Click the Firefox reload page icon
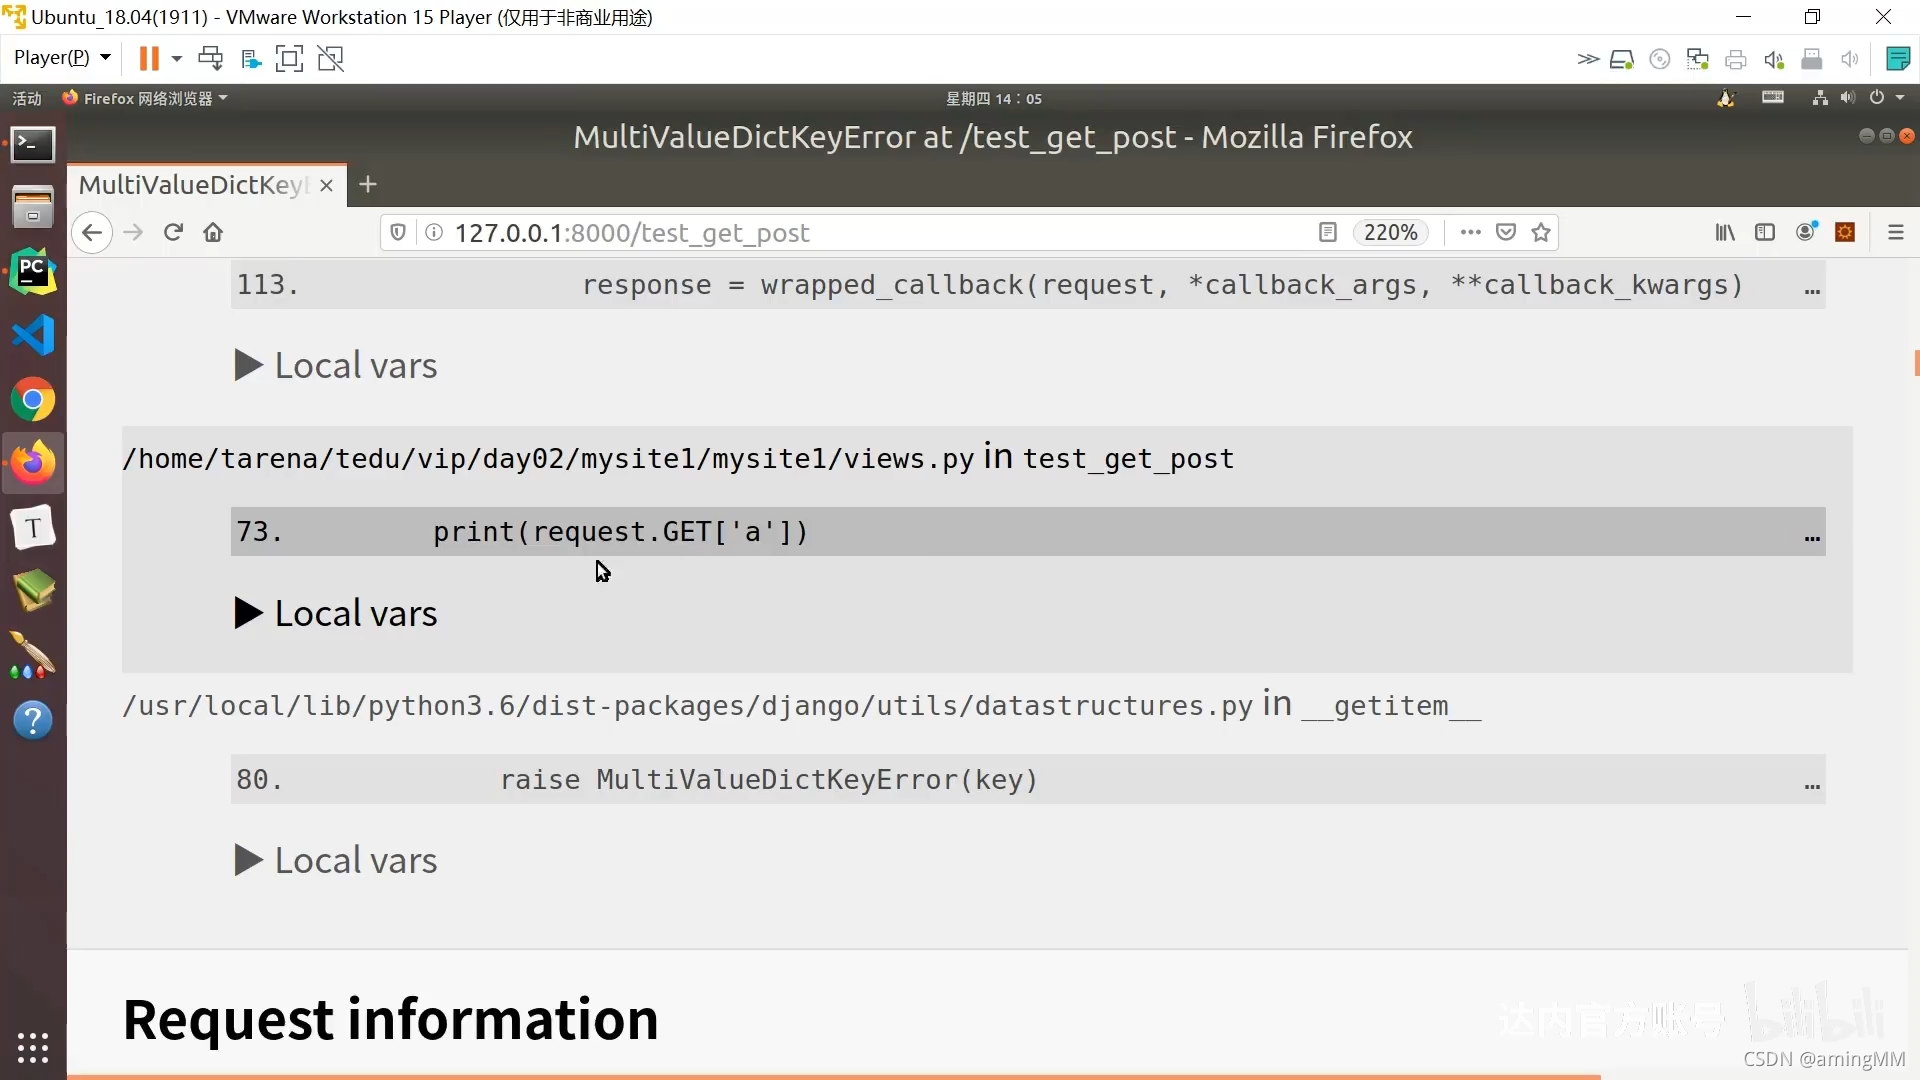1920x1080 pixels. [x=173, y=232]
